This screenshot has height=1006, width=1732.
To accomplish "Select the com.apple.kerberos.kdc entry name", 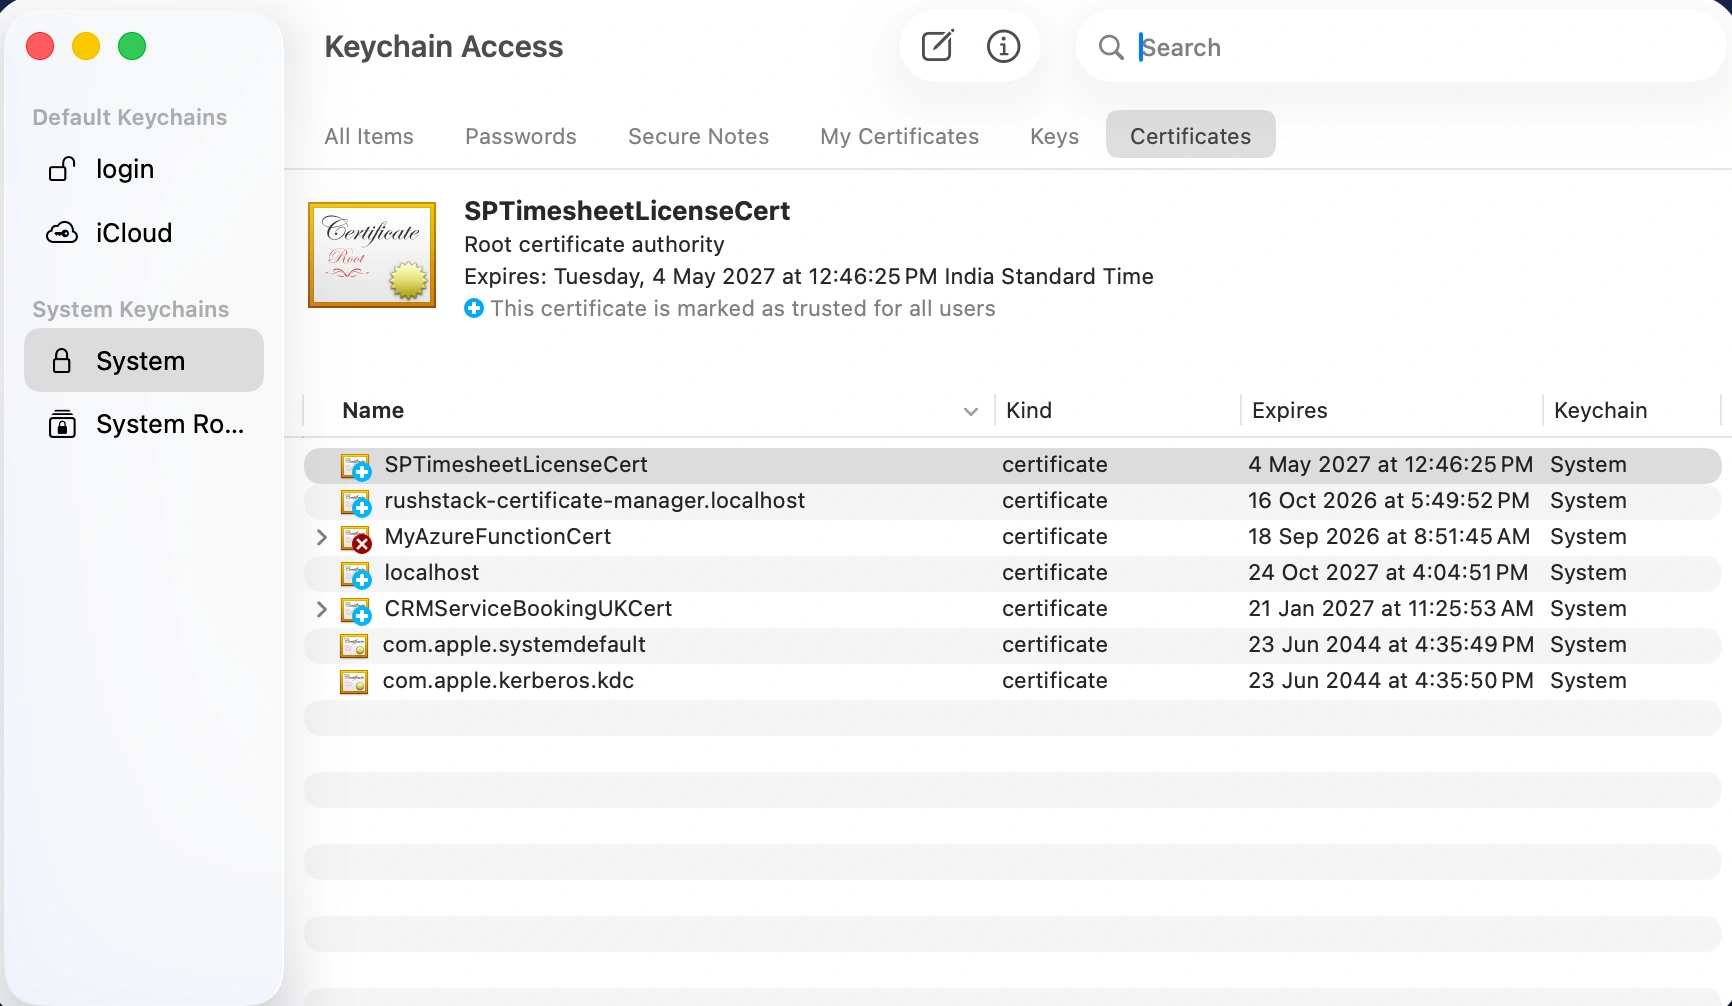I will click(x=508, y=680).
